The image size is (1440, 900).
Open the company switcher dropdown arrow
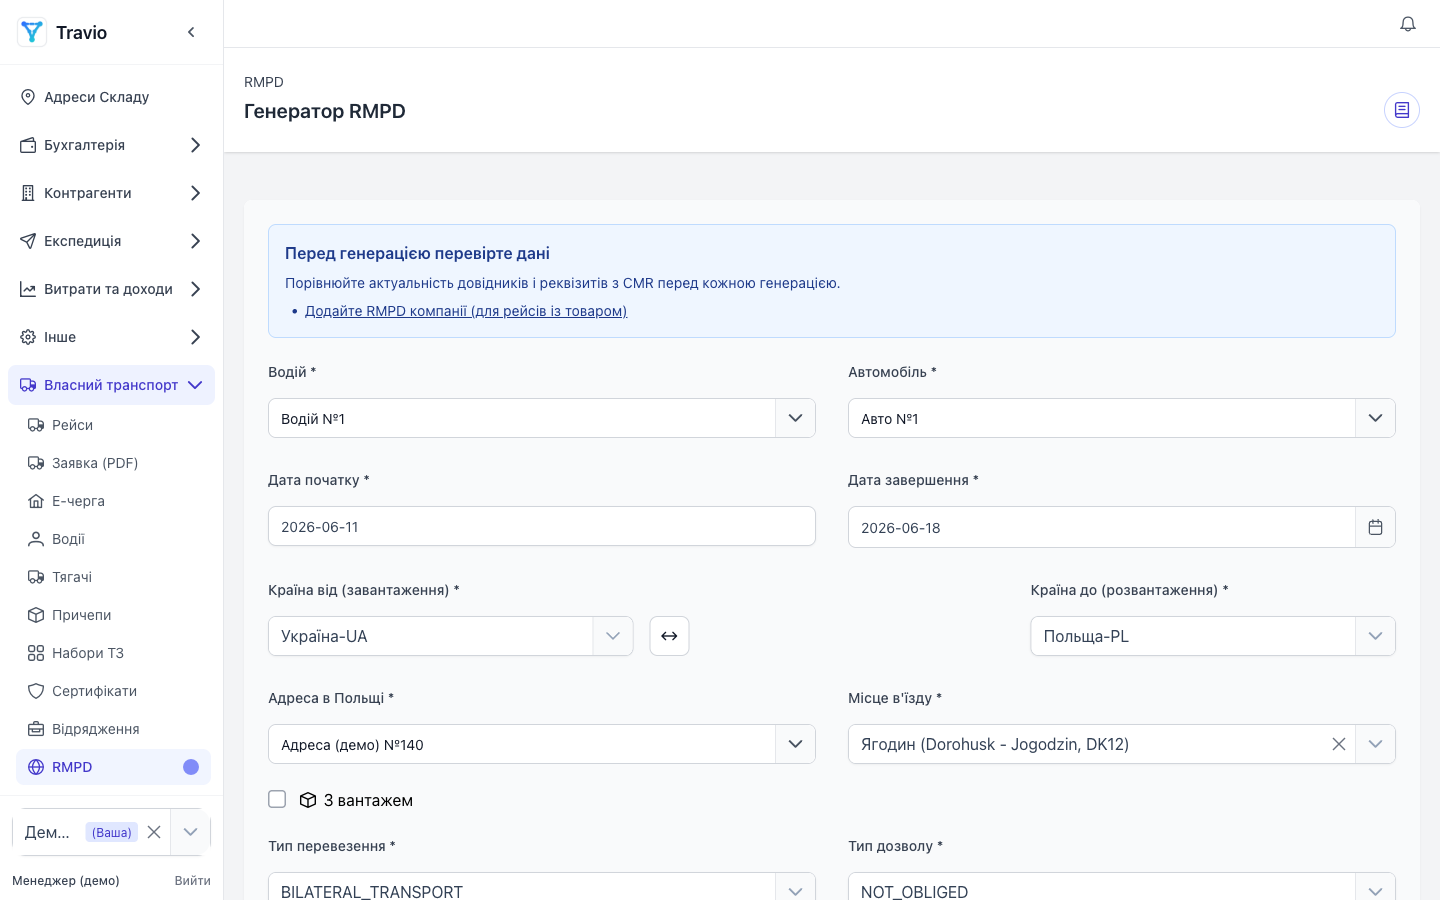coord(190,832)
